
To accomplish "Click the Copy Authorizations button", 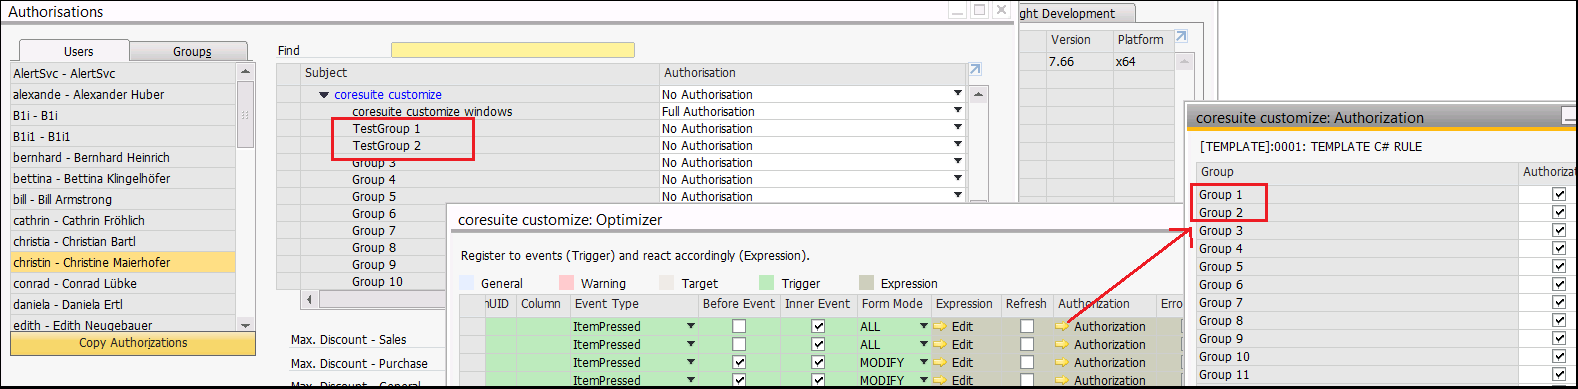I will pos(133,343).
